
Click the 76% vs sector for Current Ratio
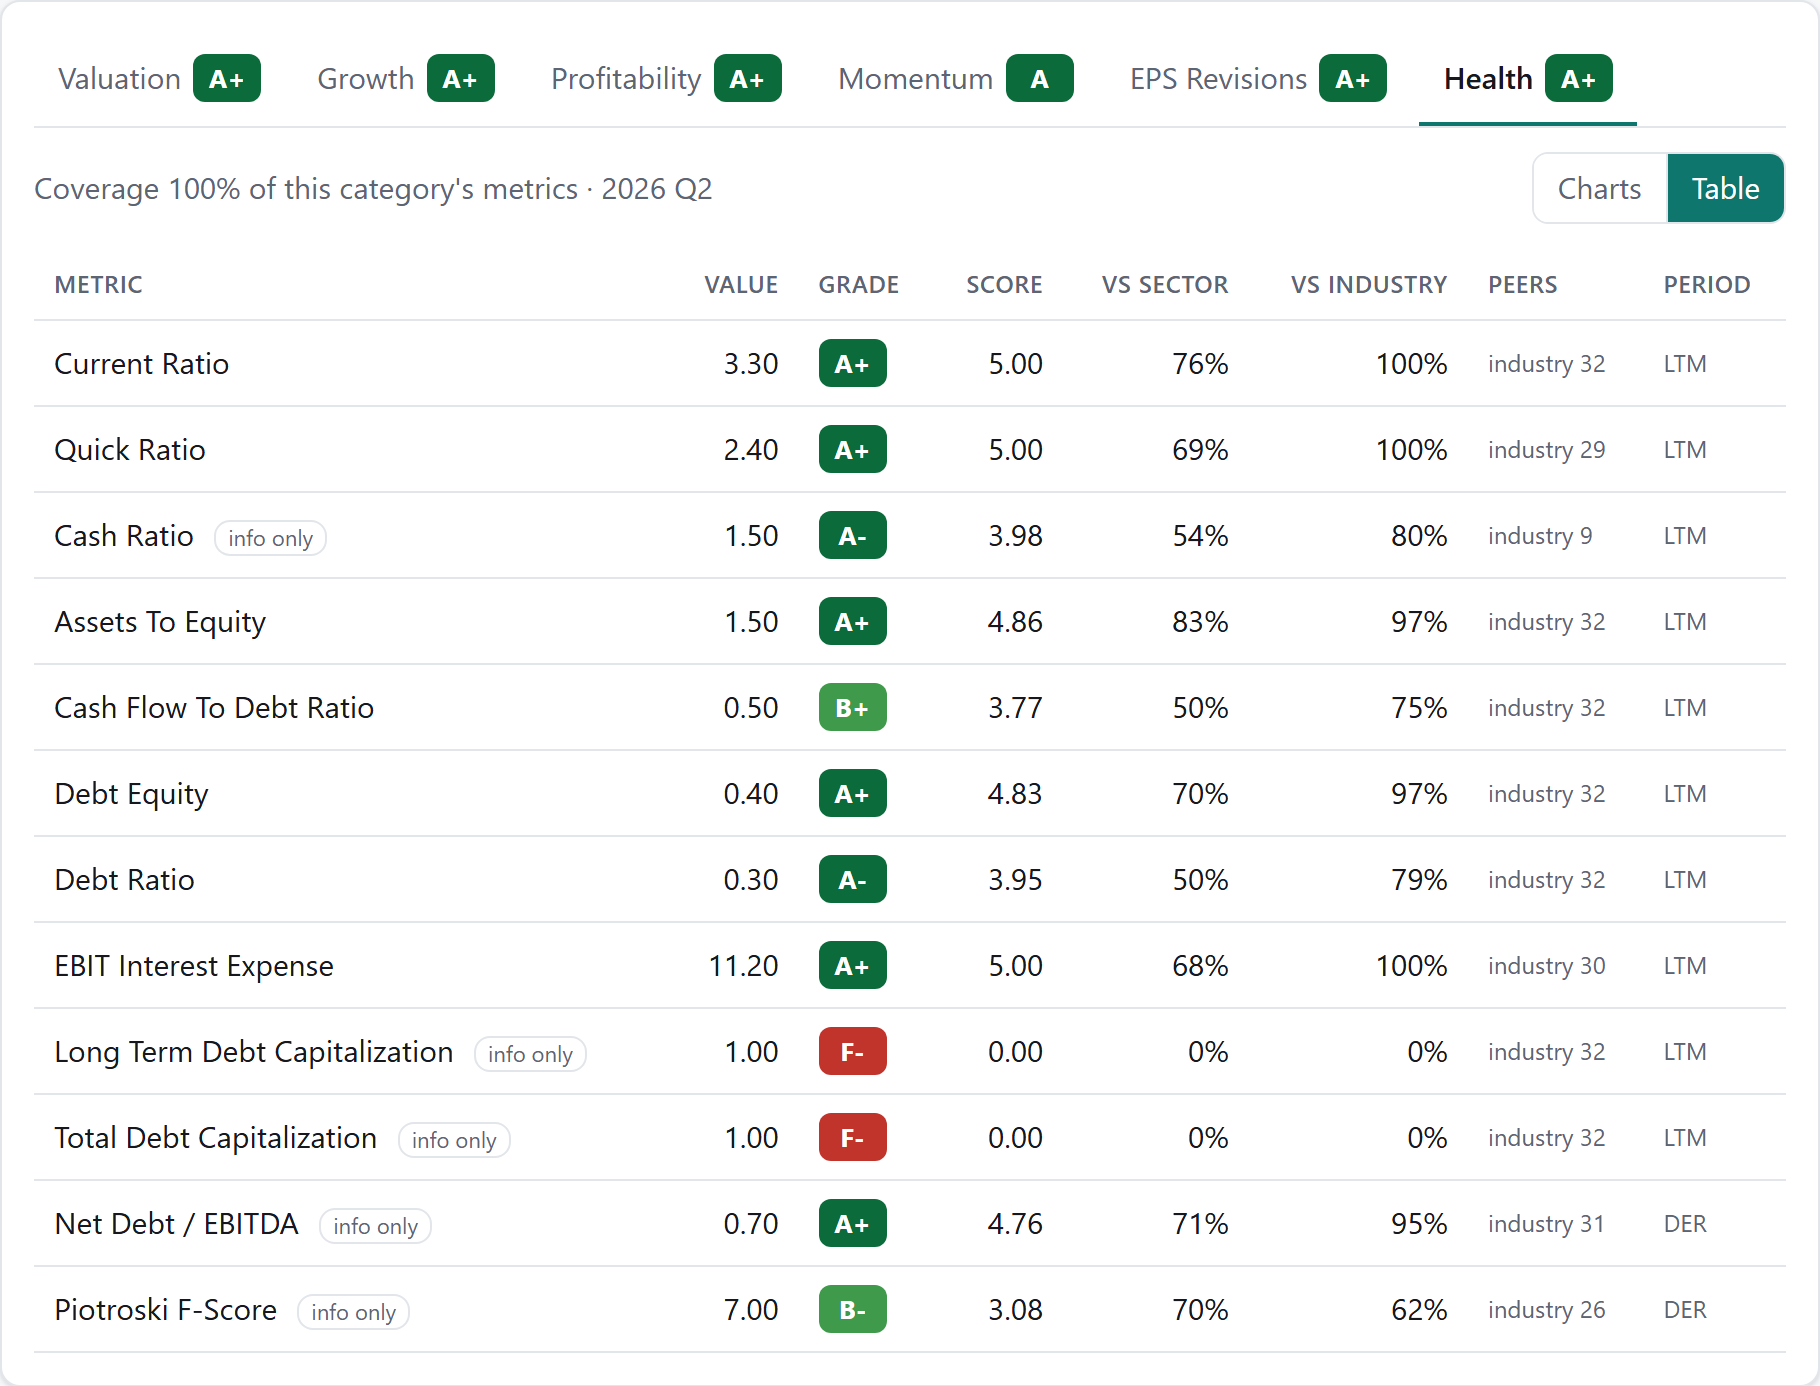pos(1200,364)
